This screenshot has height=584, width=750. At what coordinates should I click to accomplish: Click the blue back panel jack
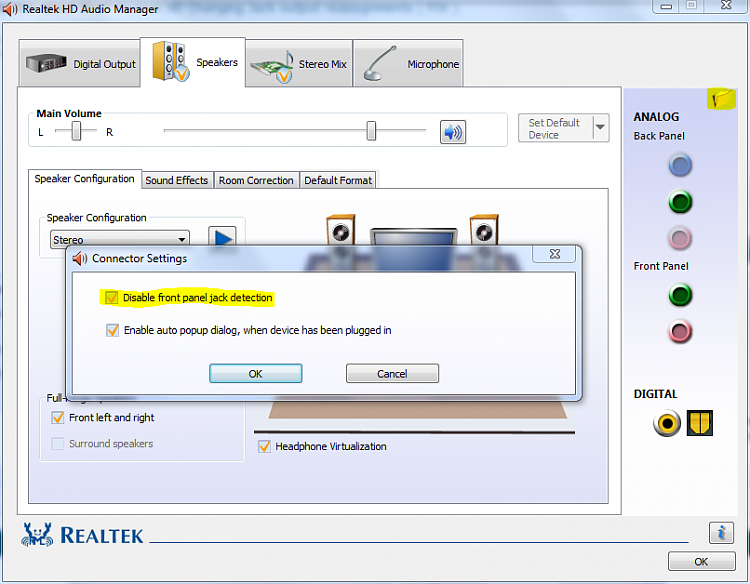pos(680,165)
